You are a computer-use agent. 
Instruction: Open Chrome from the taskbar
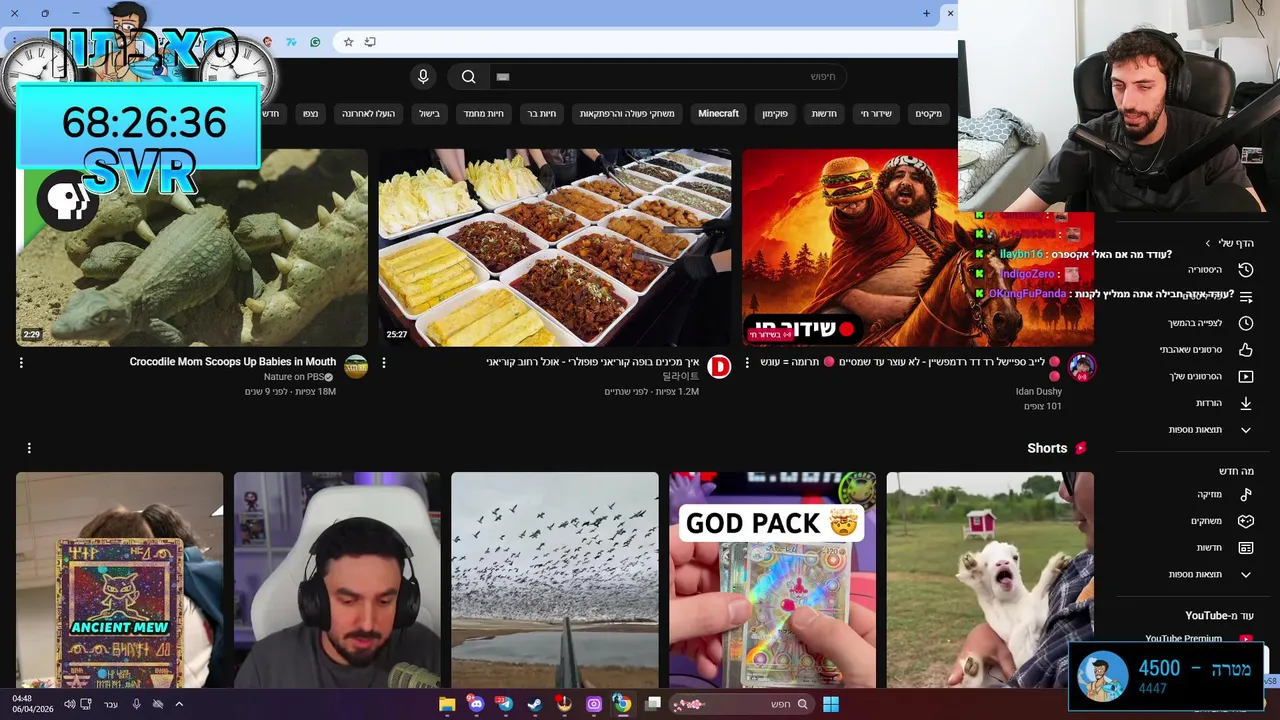click(x=622, y=704)
